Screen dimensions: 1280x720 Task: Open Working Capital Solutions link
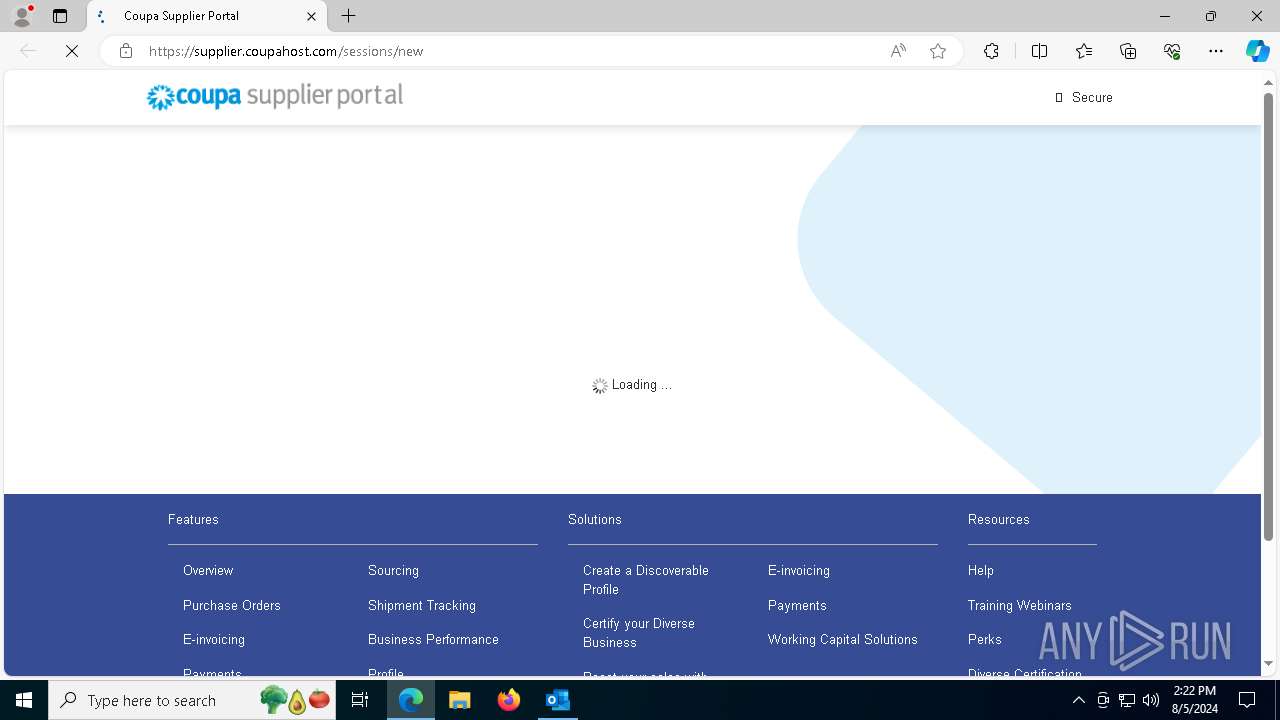[843, 639]
